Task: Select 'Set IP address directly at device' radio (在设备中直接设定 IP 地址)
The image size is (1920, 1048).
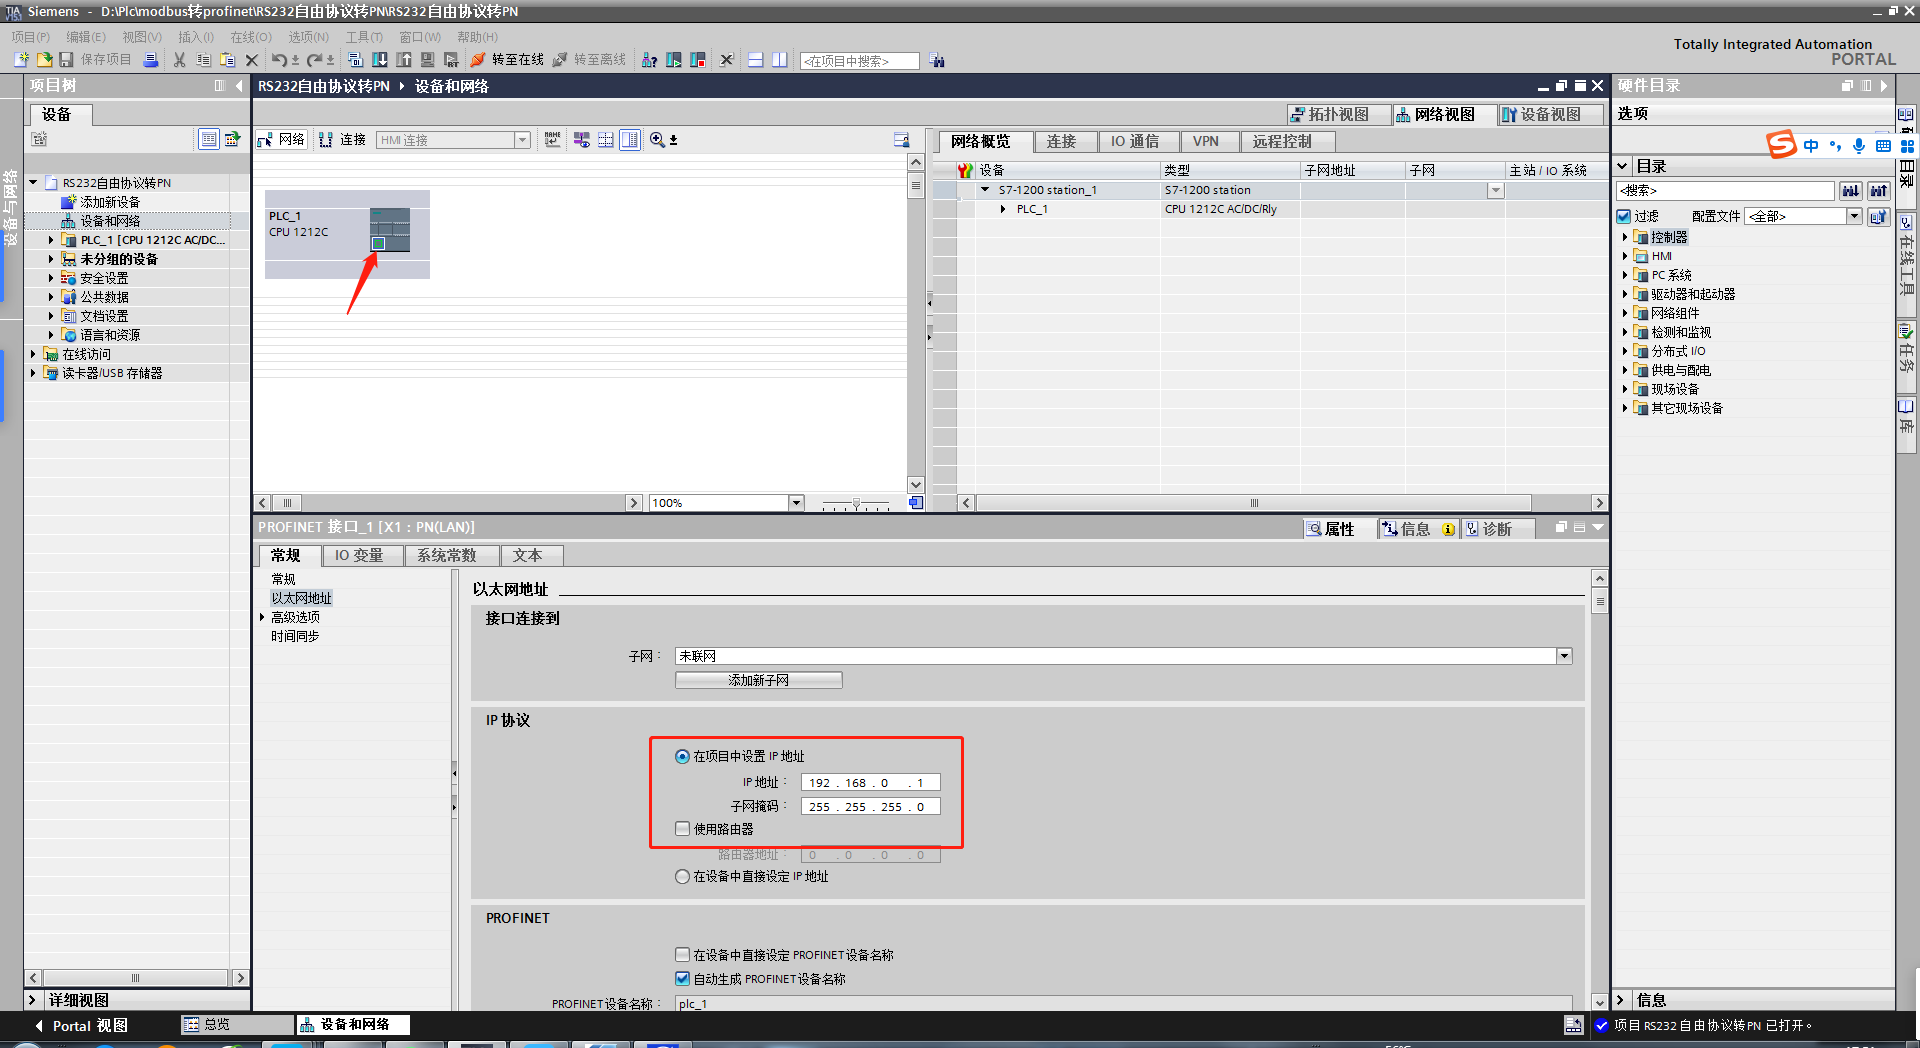Action: click(682, 877)
